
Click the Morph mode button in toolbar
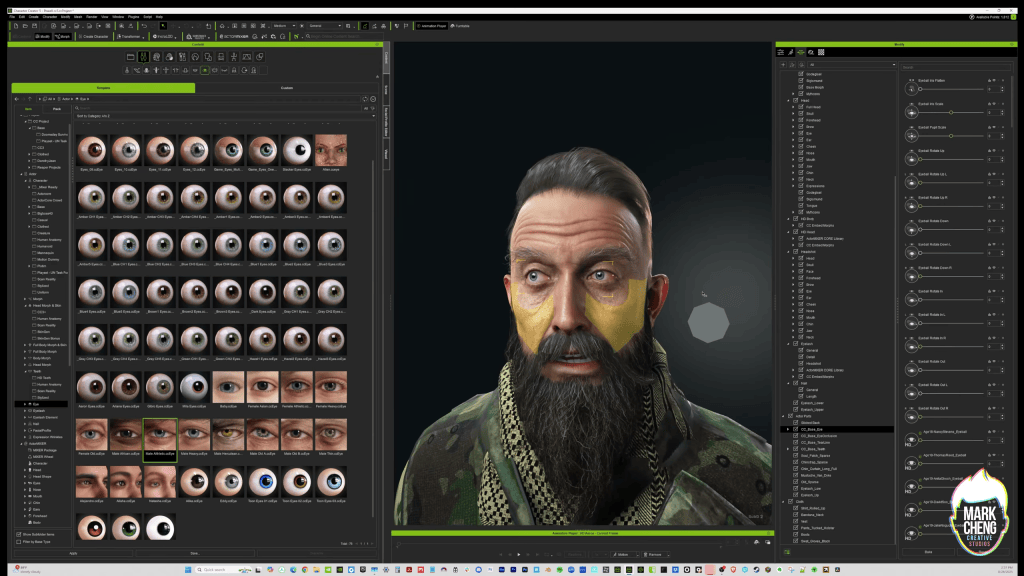click(62, 37)
